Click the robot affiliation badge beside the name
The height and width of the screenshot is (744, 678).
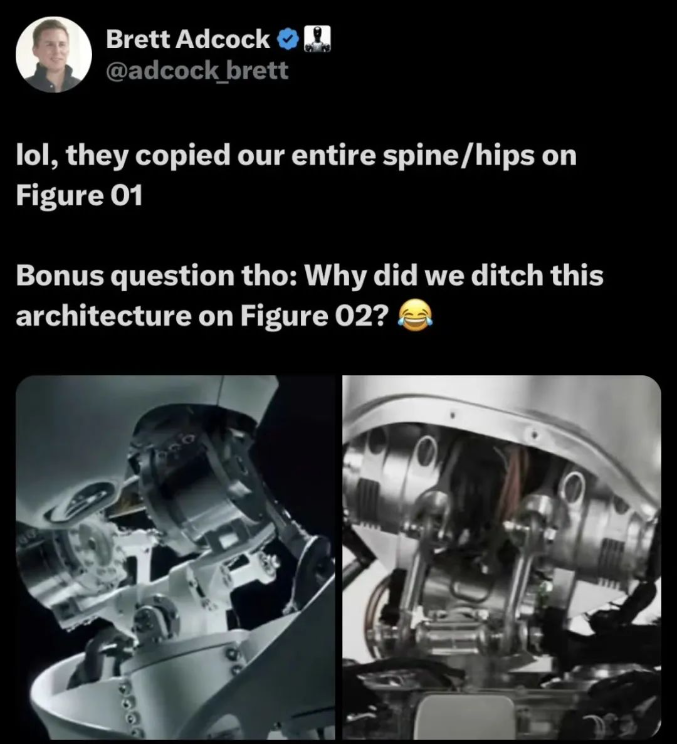click(x=317, y=39)
